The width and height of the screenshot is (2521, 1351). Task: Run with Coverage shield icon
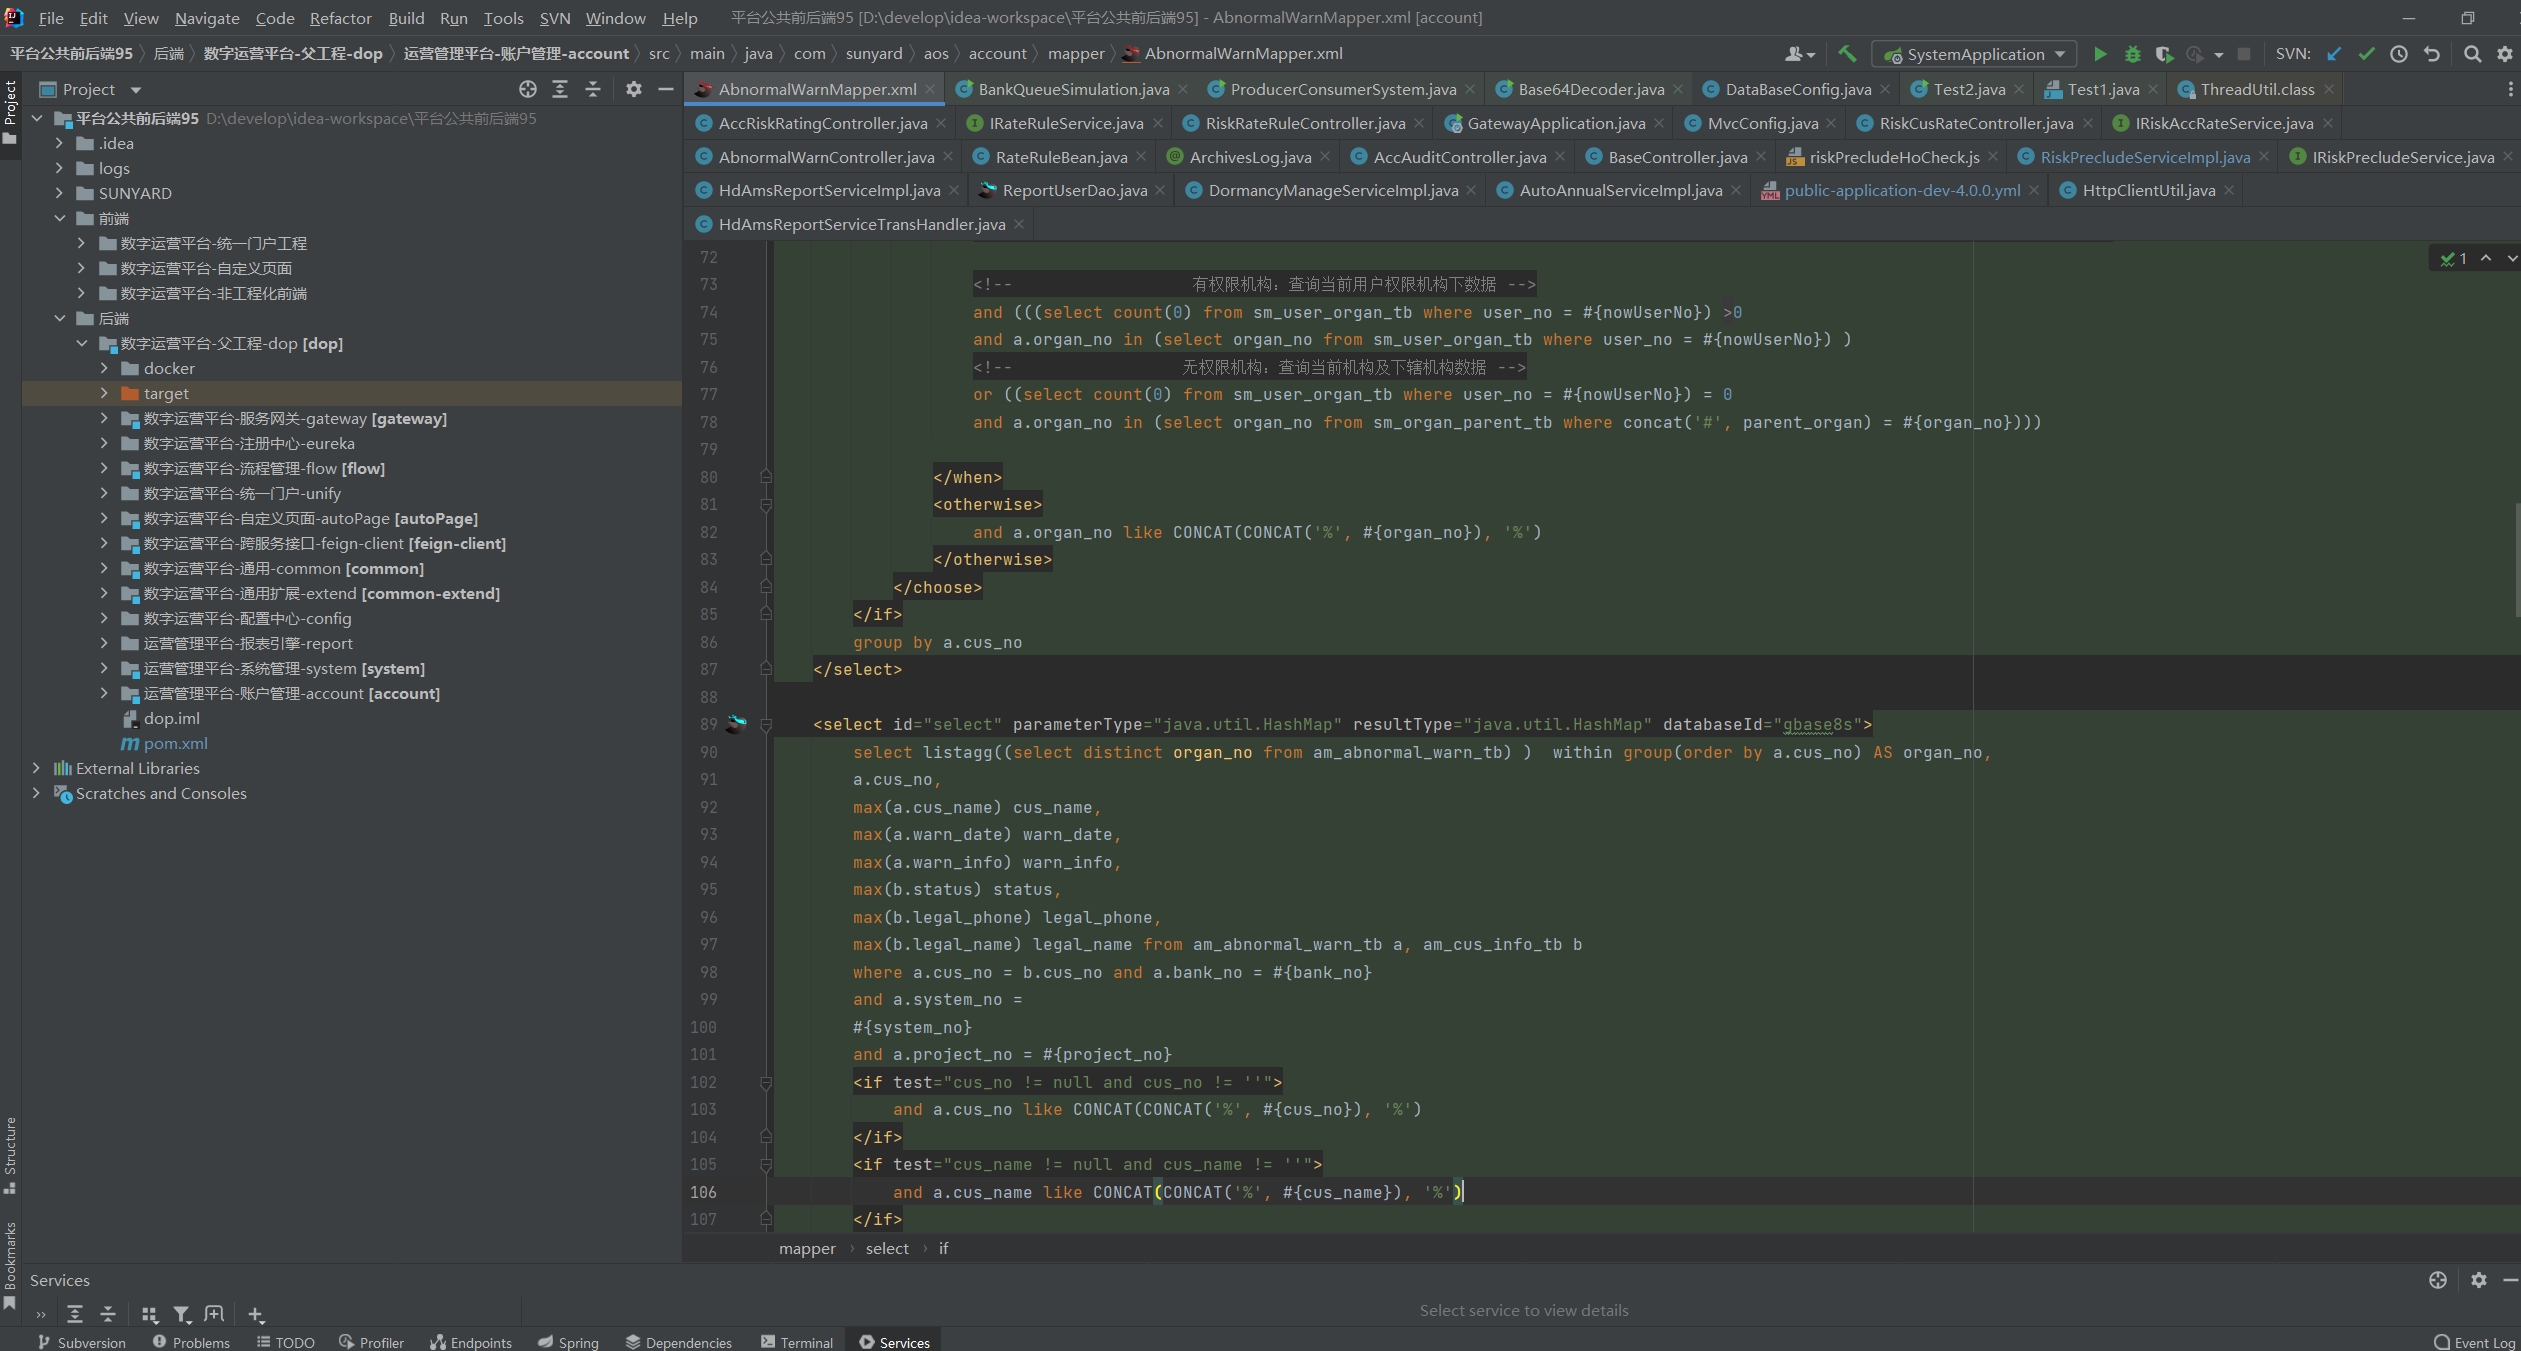tap(2163, 54)
